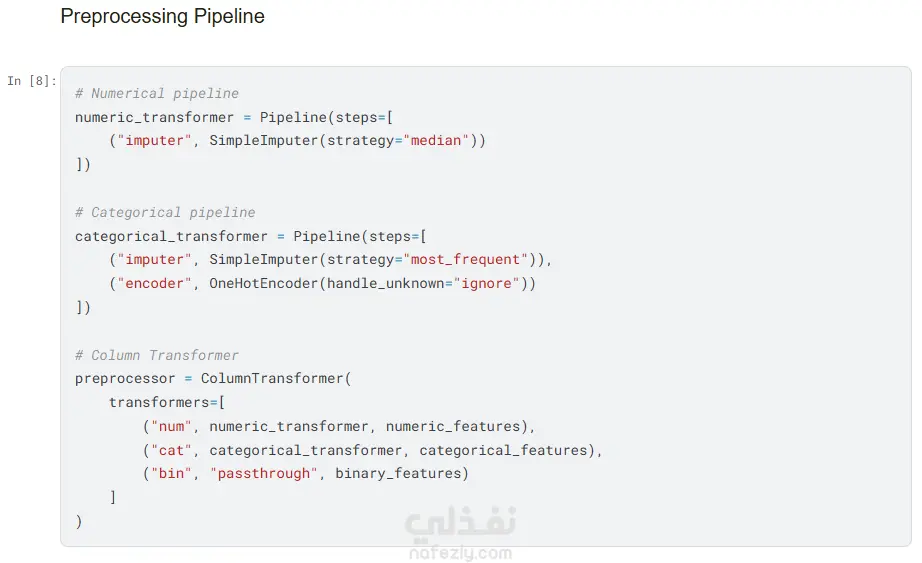Select the In [8] cell prompt
Viewport: 922px width, 563px height.
tap(32, 81)
